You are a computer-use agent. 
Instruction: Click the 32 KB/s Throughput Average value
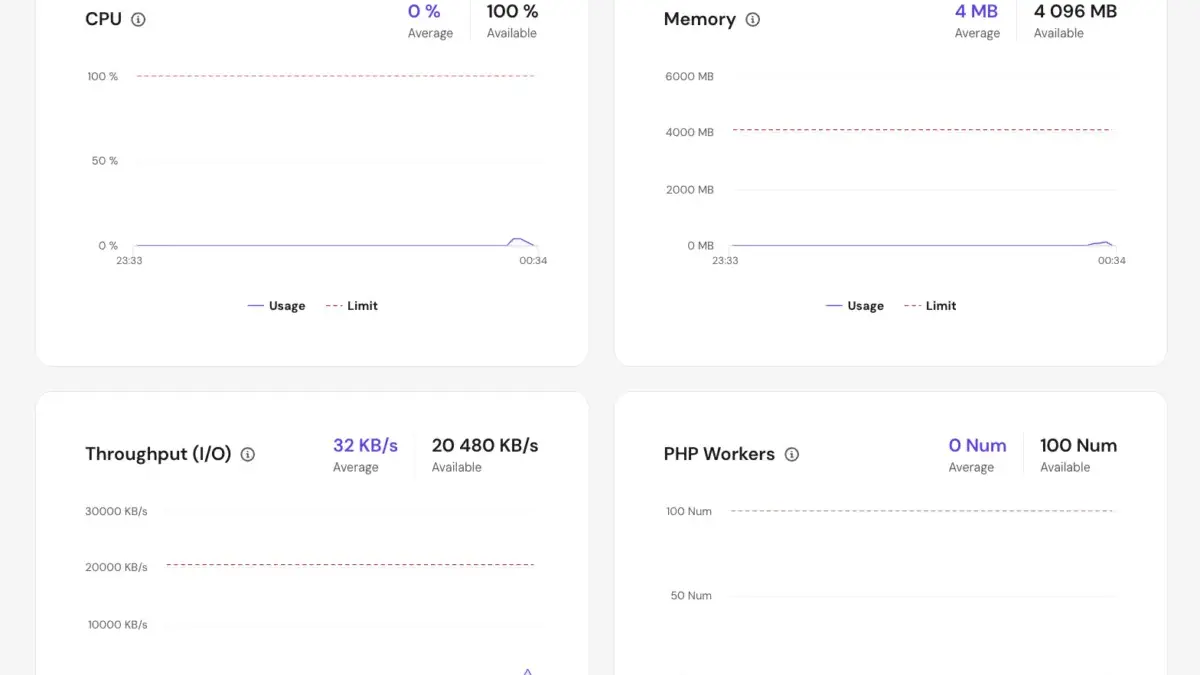pyautogui.click(x=365, y=446)
